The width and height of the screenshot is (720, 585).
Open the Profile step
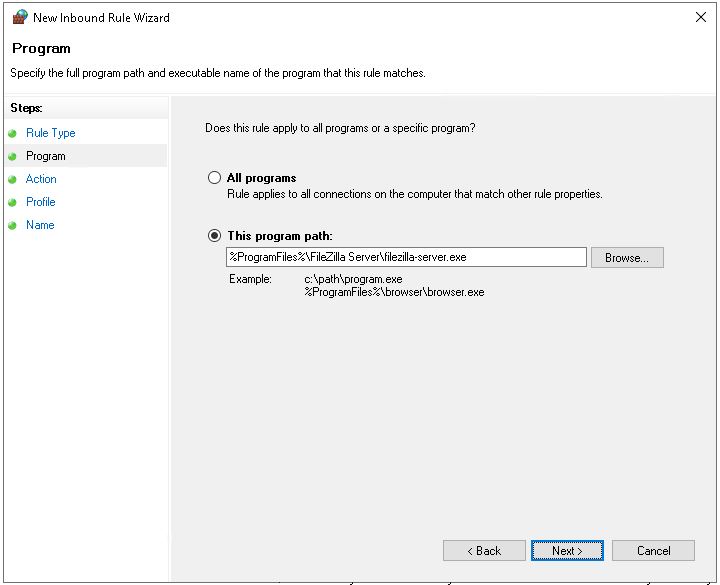point(41,202)
